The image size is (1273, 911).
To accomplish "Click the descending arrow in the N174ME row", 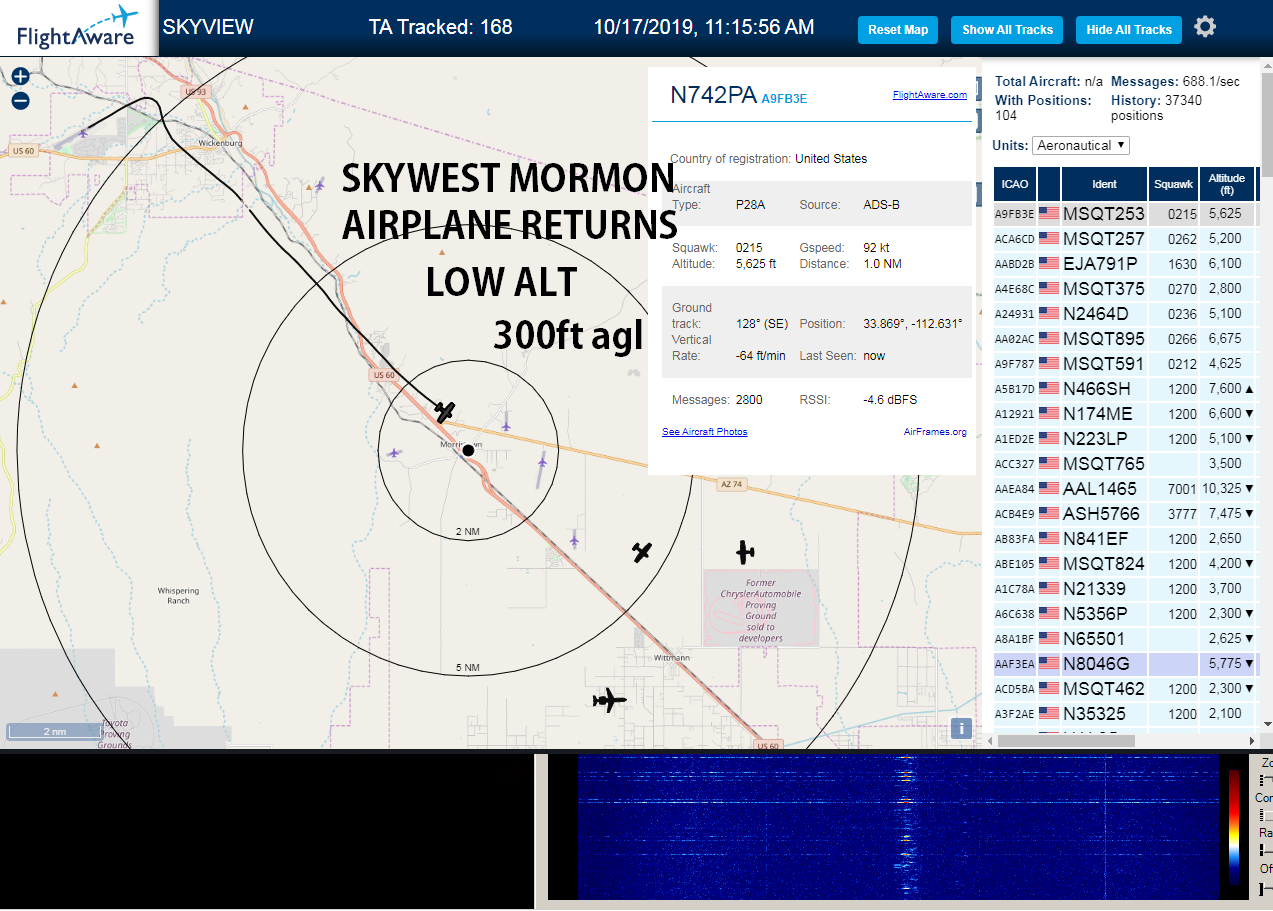I will click(x=1250, y=414).
